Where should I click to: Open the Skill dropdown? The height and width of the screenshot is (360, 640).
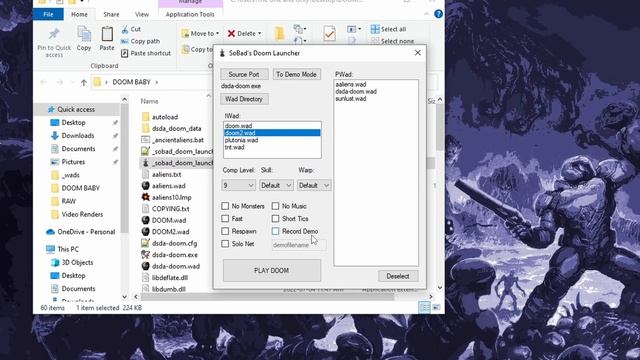[276, 185]
